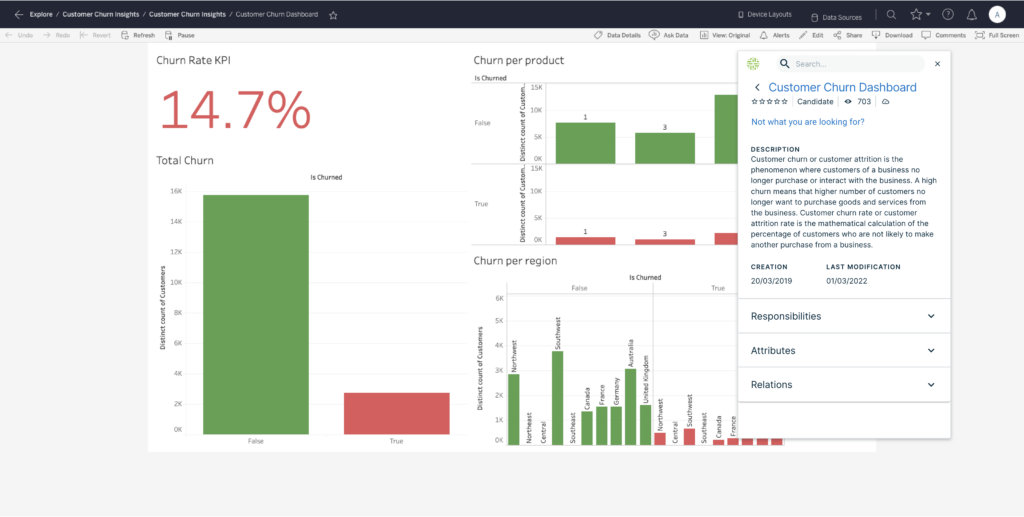Open first Customer Churn Insights breadcrumb

101,14
